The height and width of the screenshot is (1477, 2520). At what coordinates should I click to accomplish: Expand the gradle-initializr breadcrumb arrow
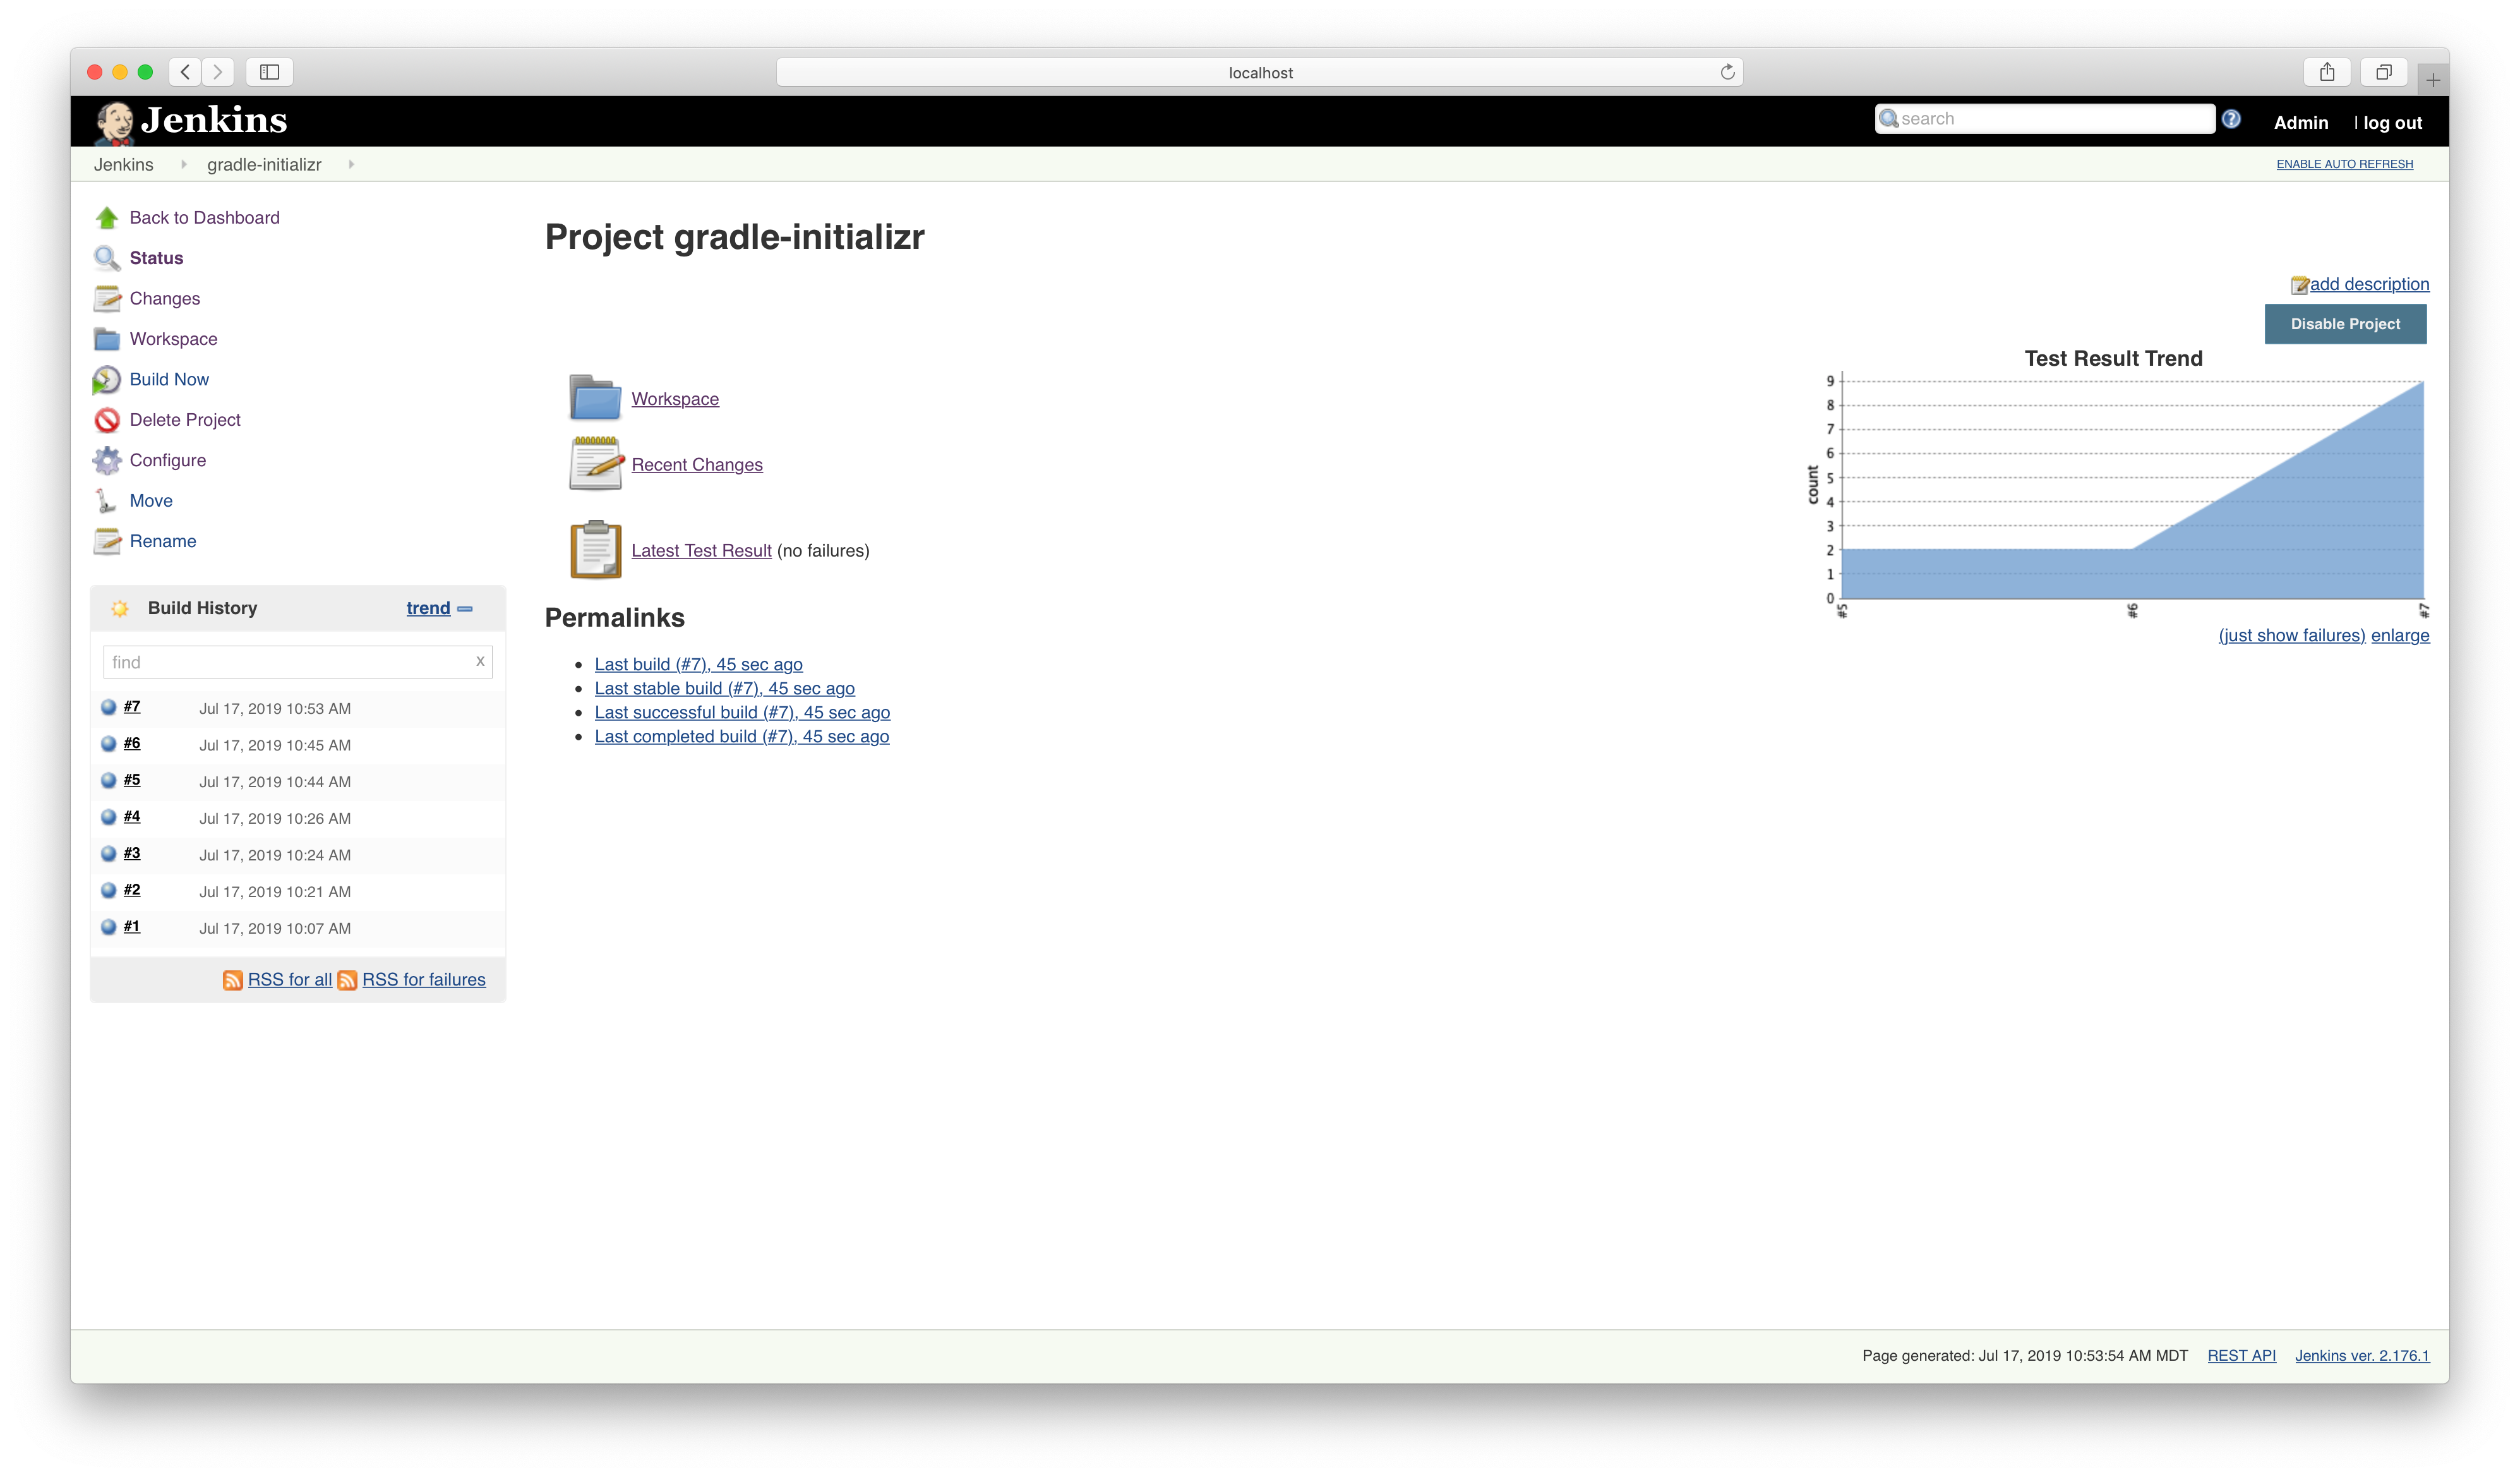[351, 164]
